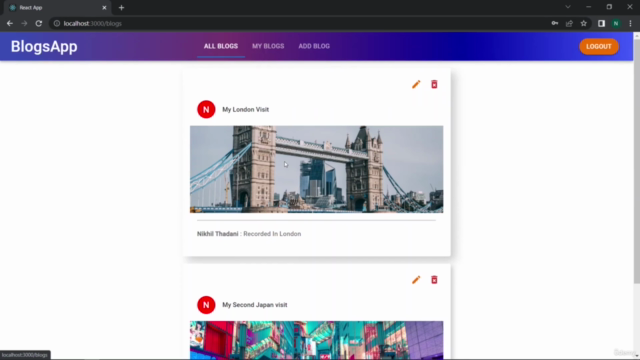
Task: Open a new browser tab
Action: point(121,8)
